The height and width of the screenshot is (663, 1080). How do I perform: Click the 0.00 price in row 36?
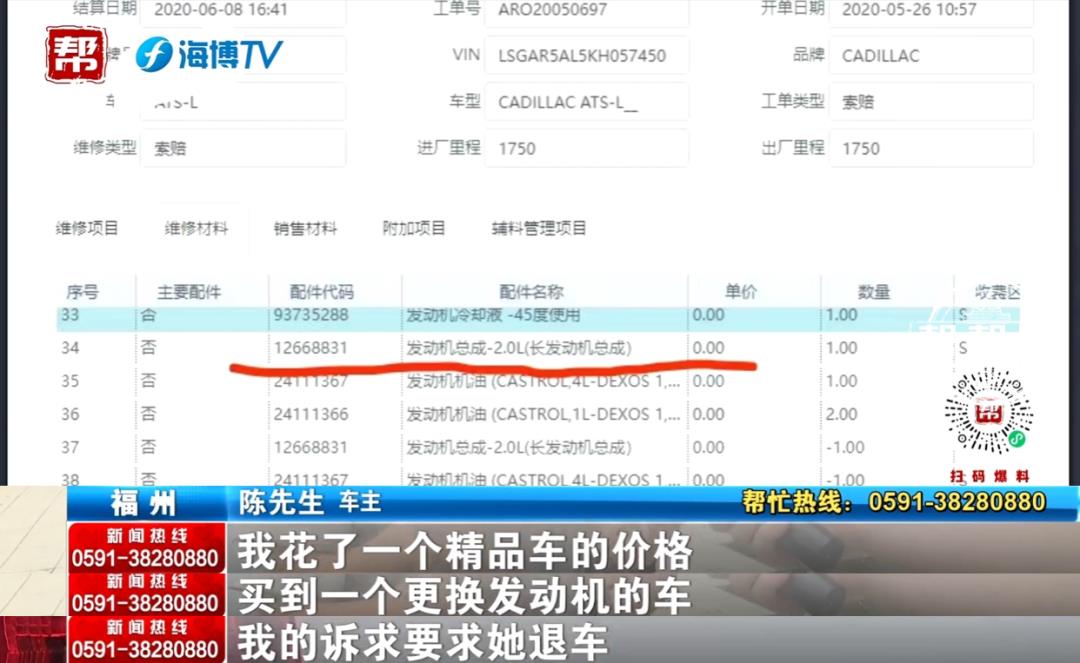(x=708, y=414)
